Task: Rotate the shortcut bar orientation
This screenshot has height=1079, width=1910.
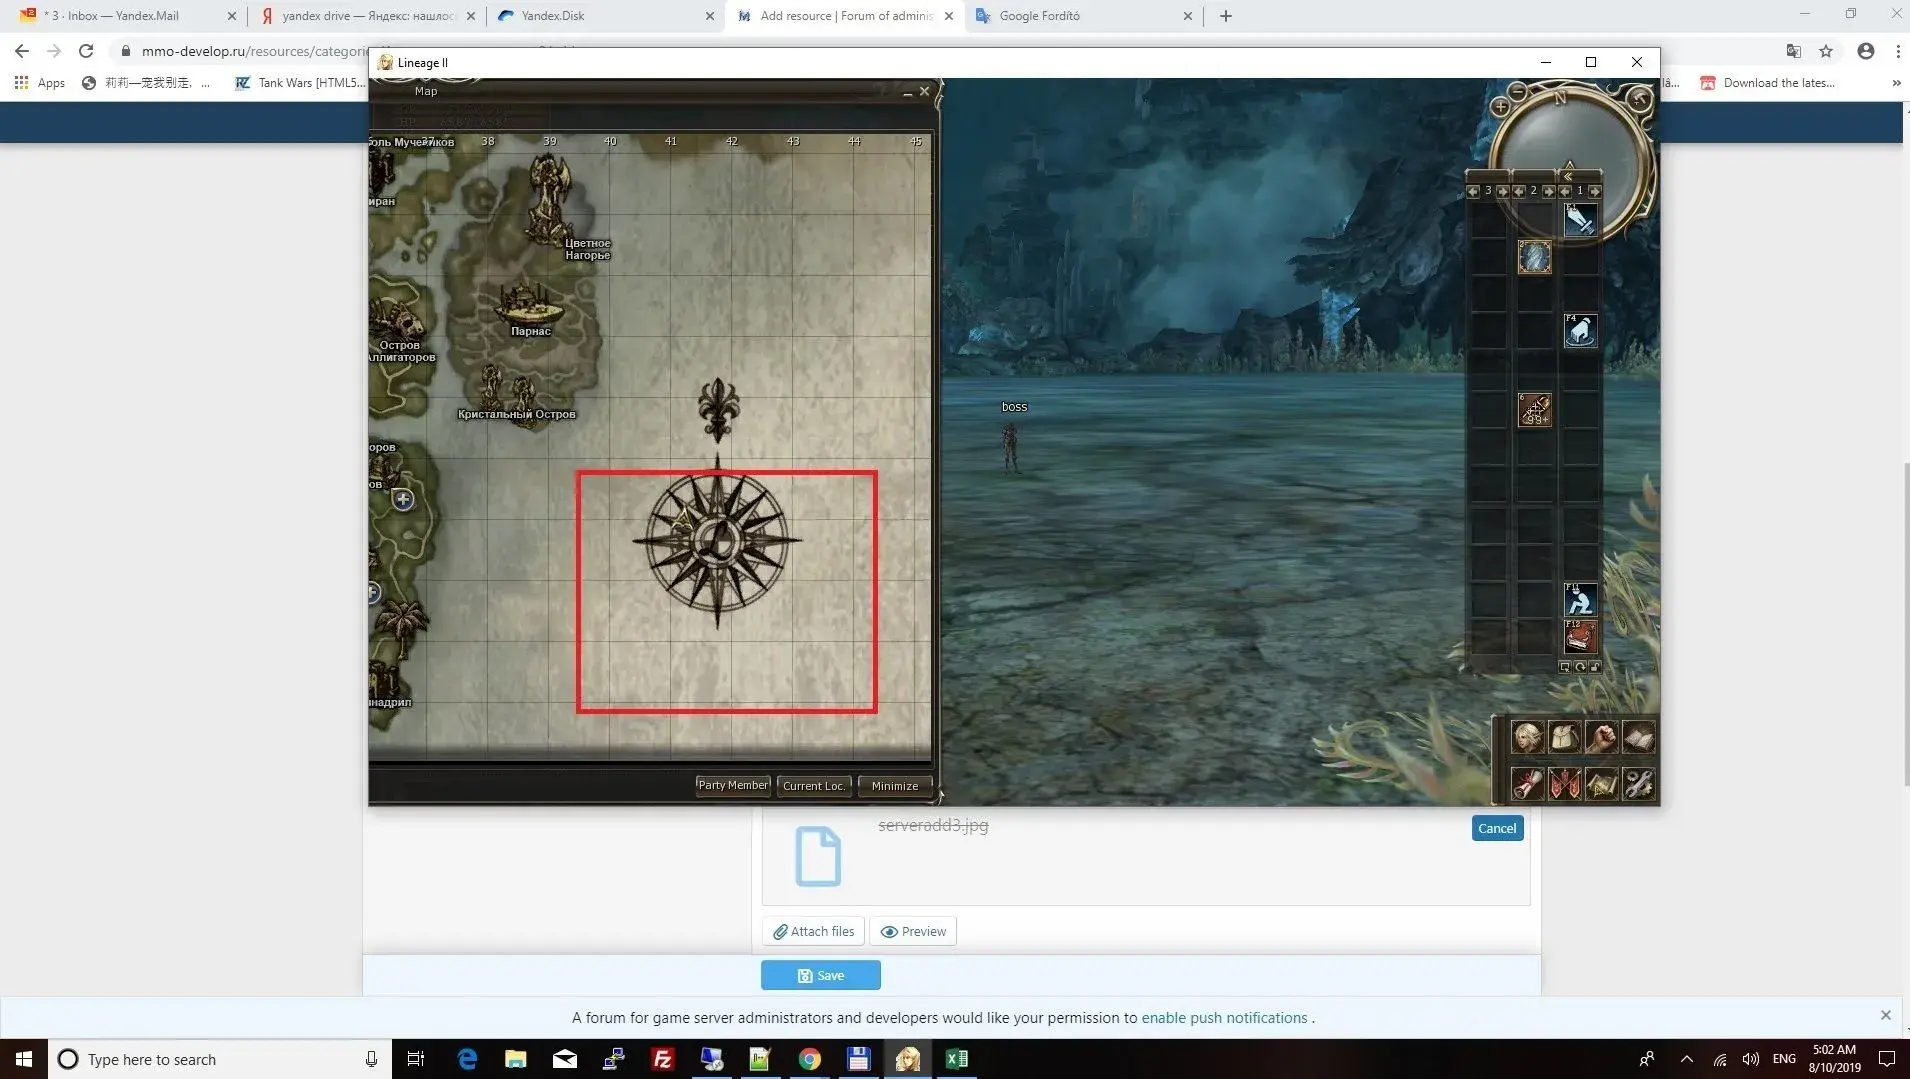Action: tap(1580, 667)
